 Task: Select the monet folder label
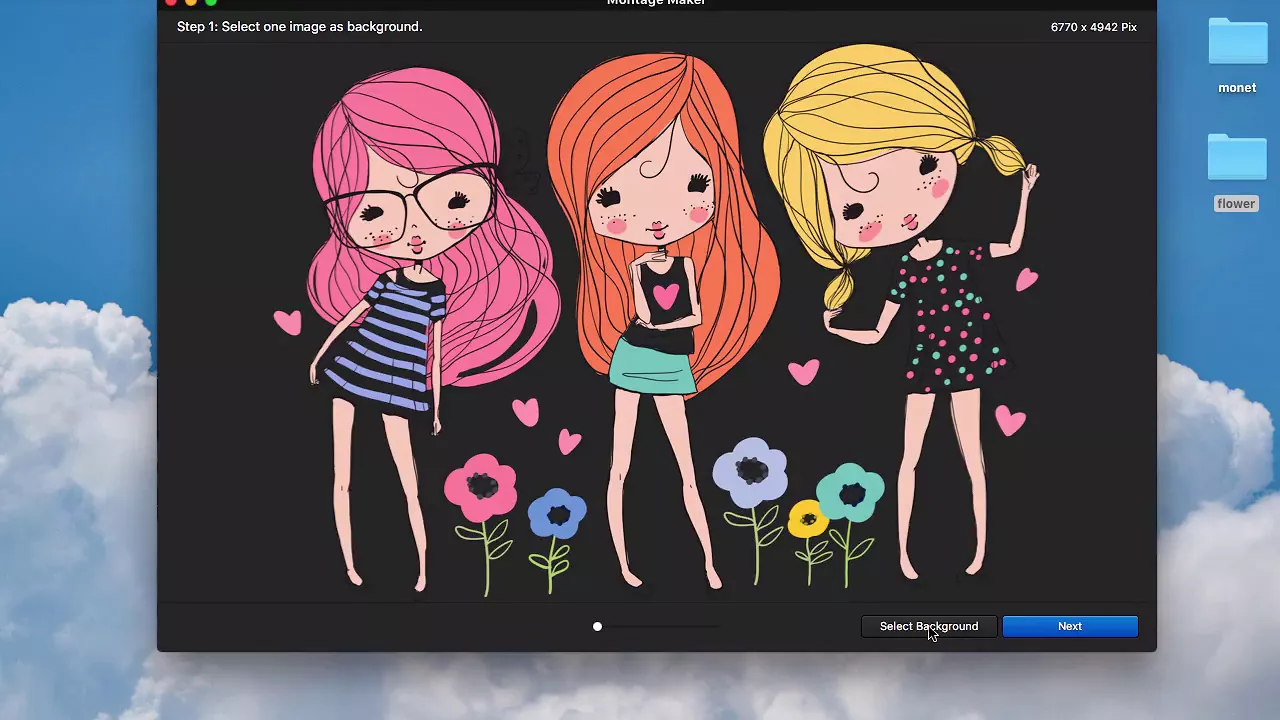[1237, 88]
